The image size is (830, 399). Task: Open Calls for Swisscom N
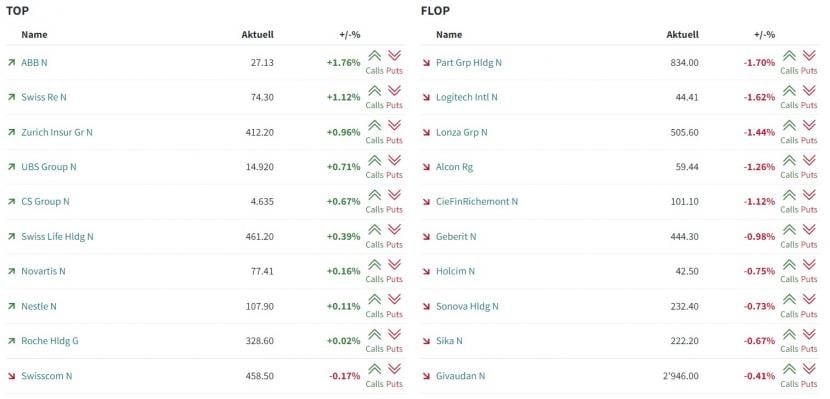pos(374,376)
